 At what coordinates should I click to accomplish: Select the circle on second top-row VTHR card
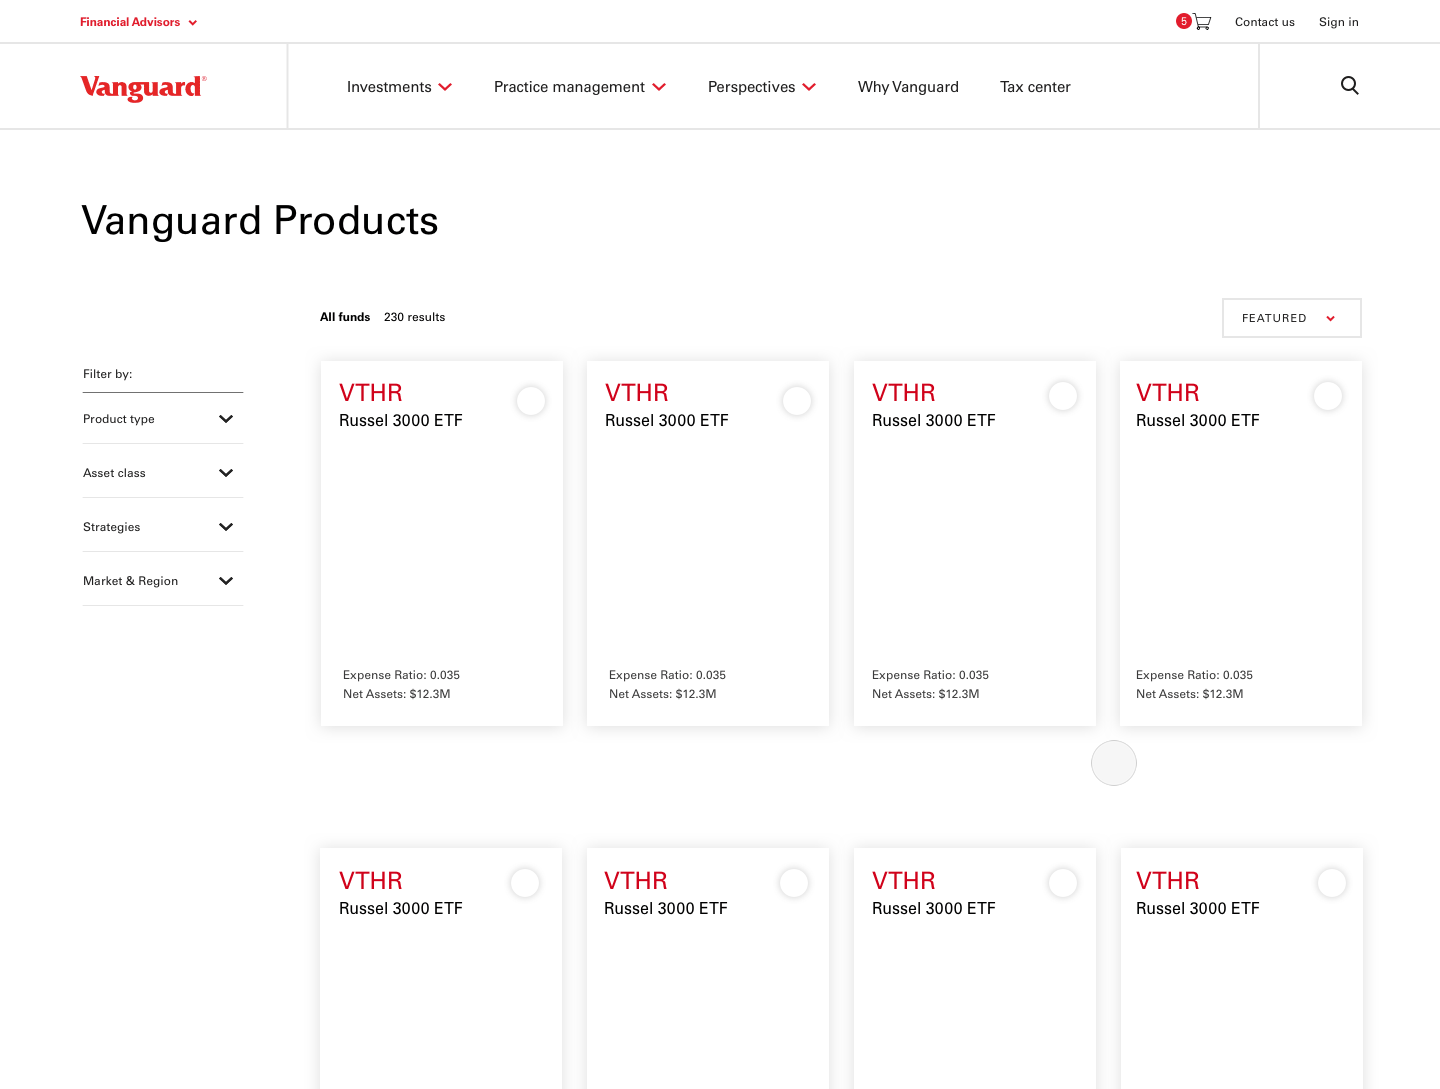[x=797, y=401]
